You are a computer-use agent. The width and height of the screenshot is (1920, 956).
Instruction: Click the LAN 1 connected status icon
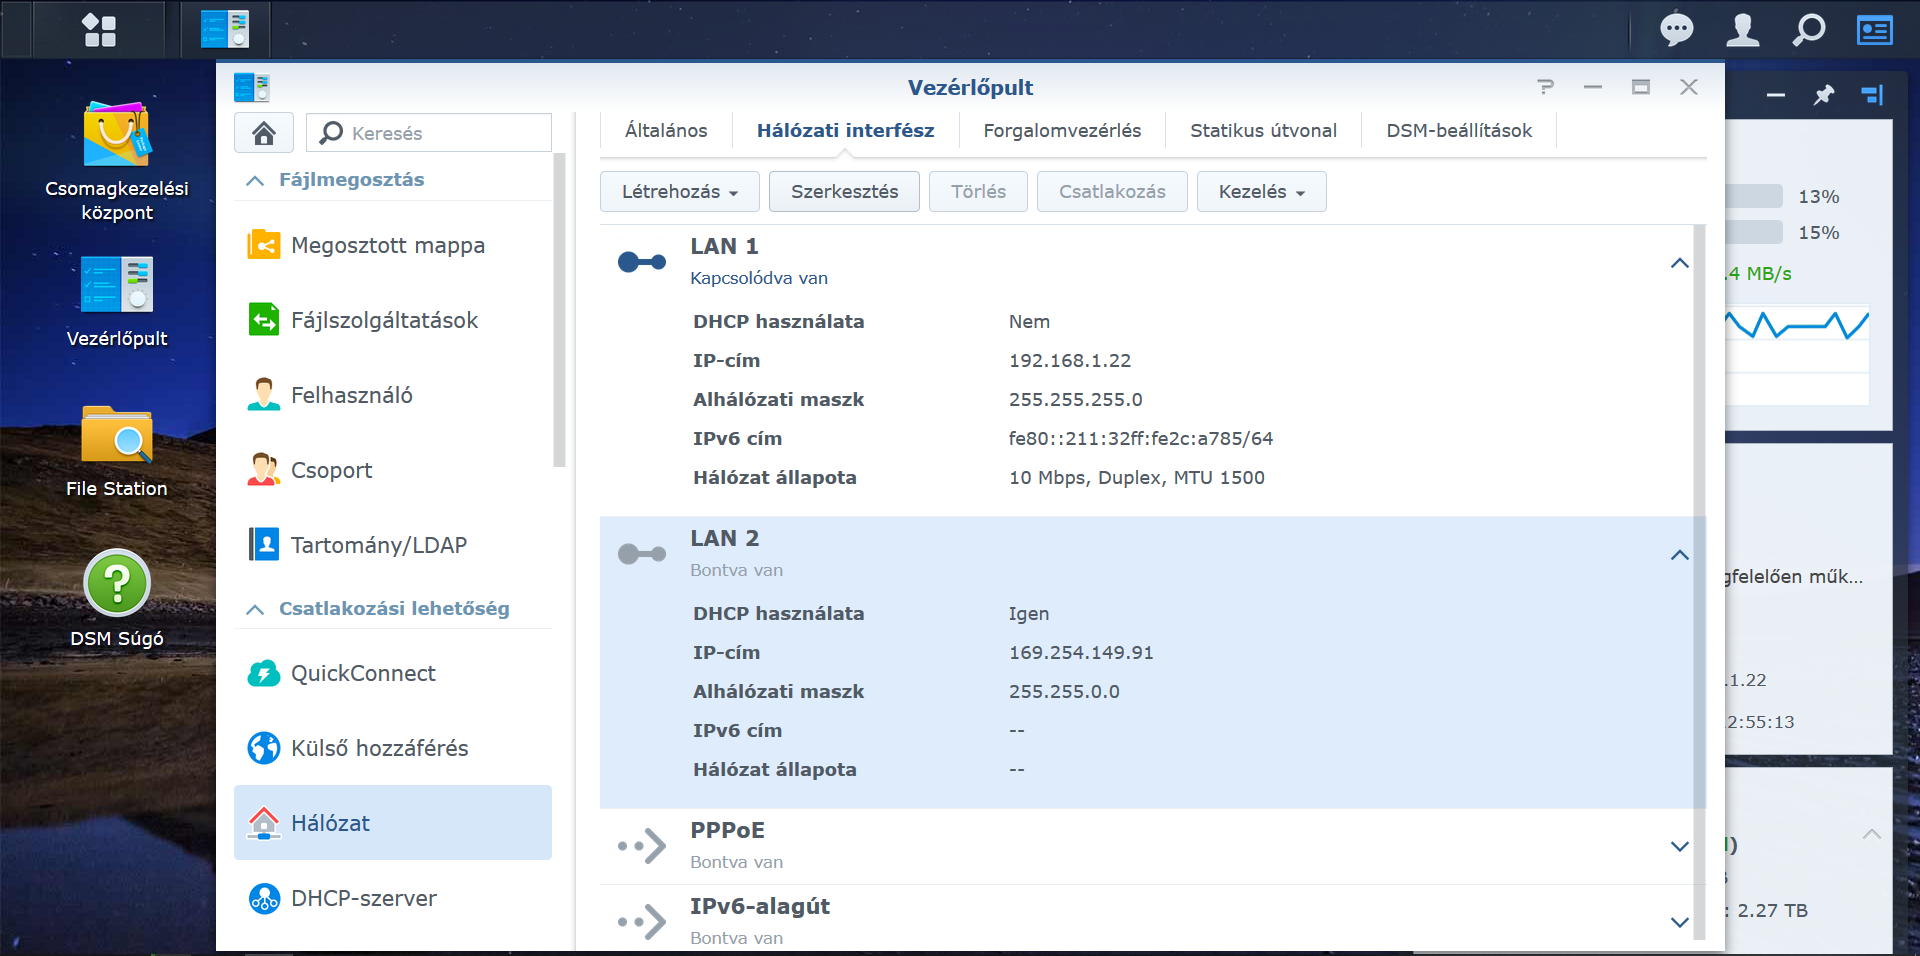(x=642, y=262)
